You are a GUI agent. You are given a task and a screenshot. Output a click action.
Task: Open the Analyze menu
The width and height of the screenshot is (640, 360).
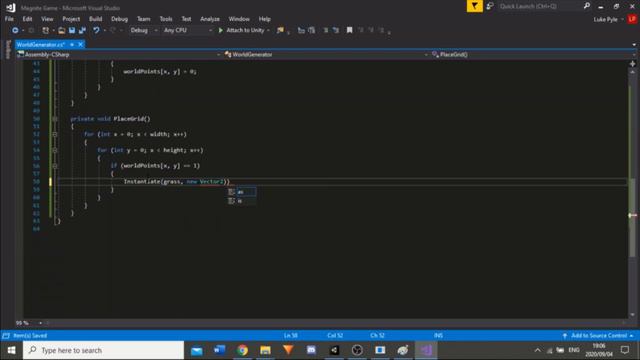(210, 19)
